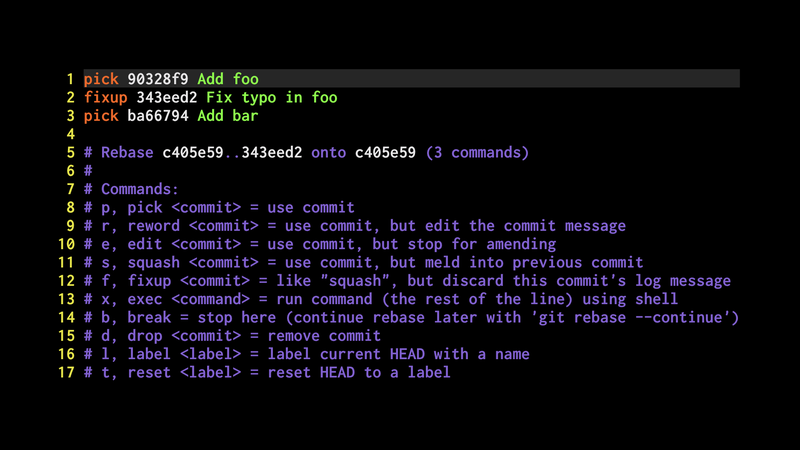The image size is (800, 450).
Task: Click line number 4 in the gutter
Action: pyautogui.click(x=71, y=134)
